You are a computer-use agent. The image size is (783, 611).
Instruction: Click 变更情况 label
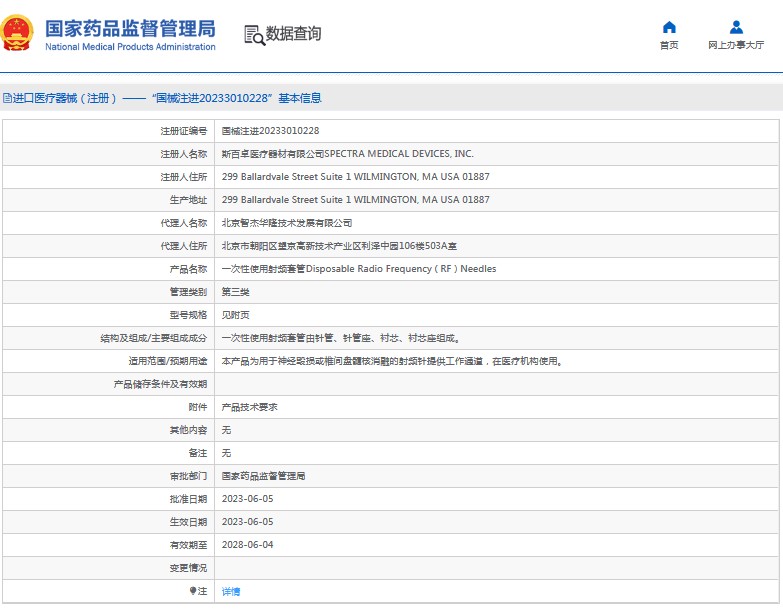(x=188, y=568)
